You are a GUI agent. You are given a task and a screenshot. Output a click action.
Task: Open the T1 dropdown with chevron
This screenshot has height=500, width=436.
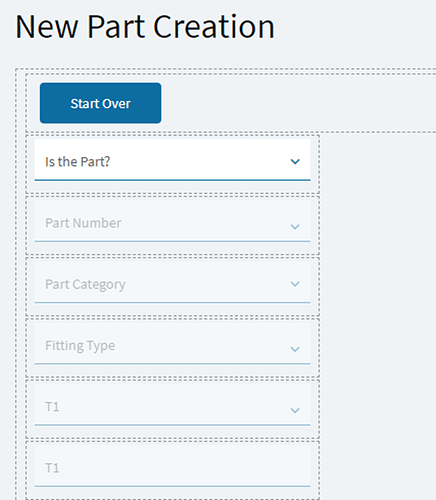click(172, 405)
